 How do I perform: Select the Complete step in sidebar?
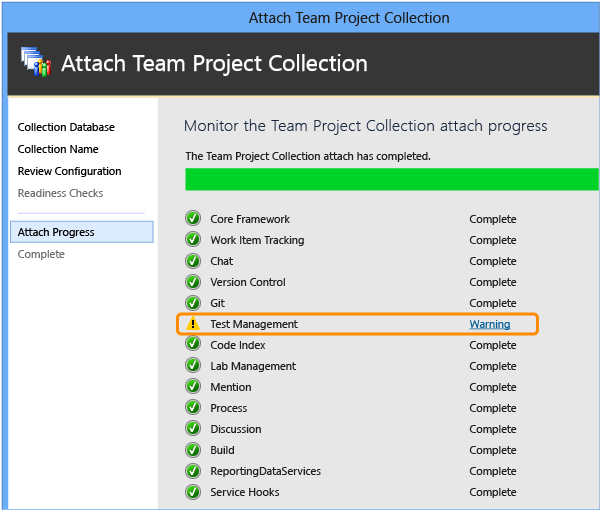coord(41,254)
